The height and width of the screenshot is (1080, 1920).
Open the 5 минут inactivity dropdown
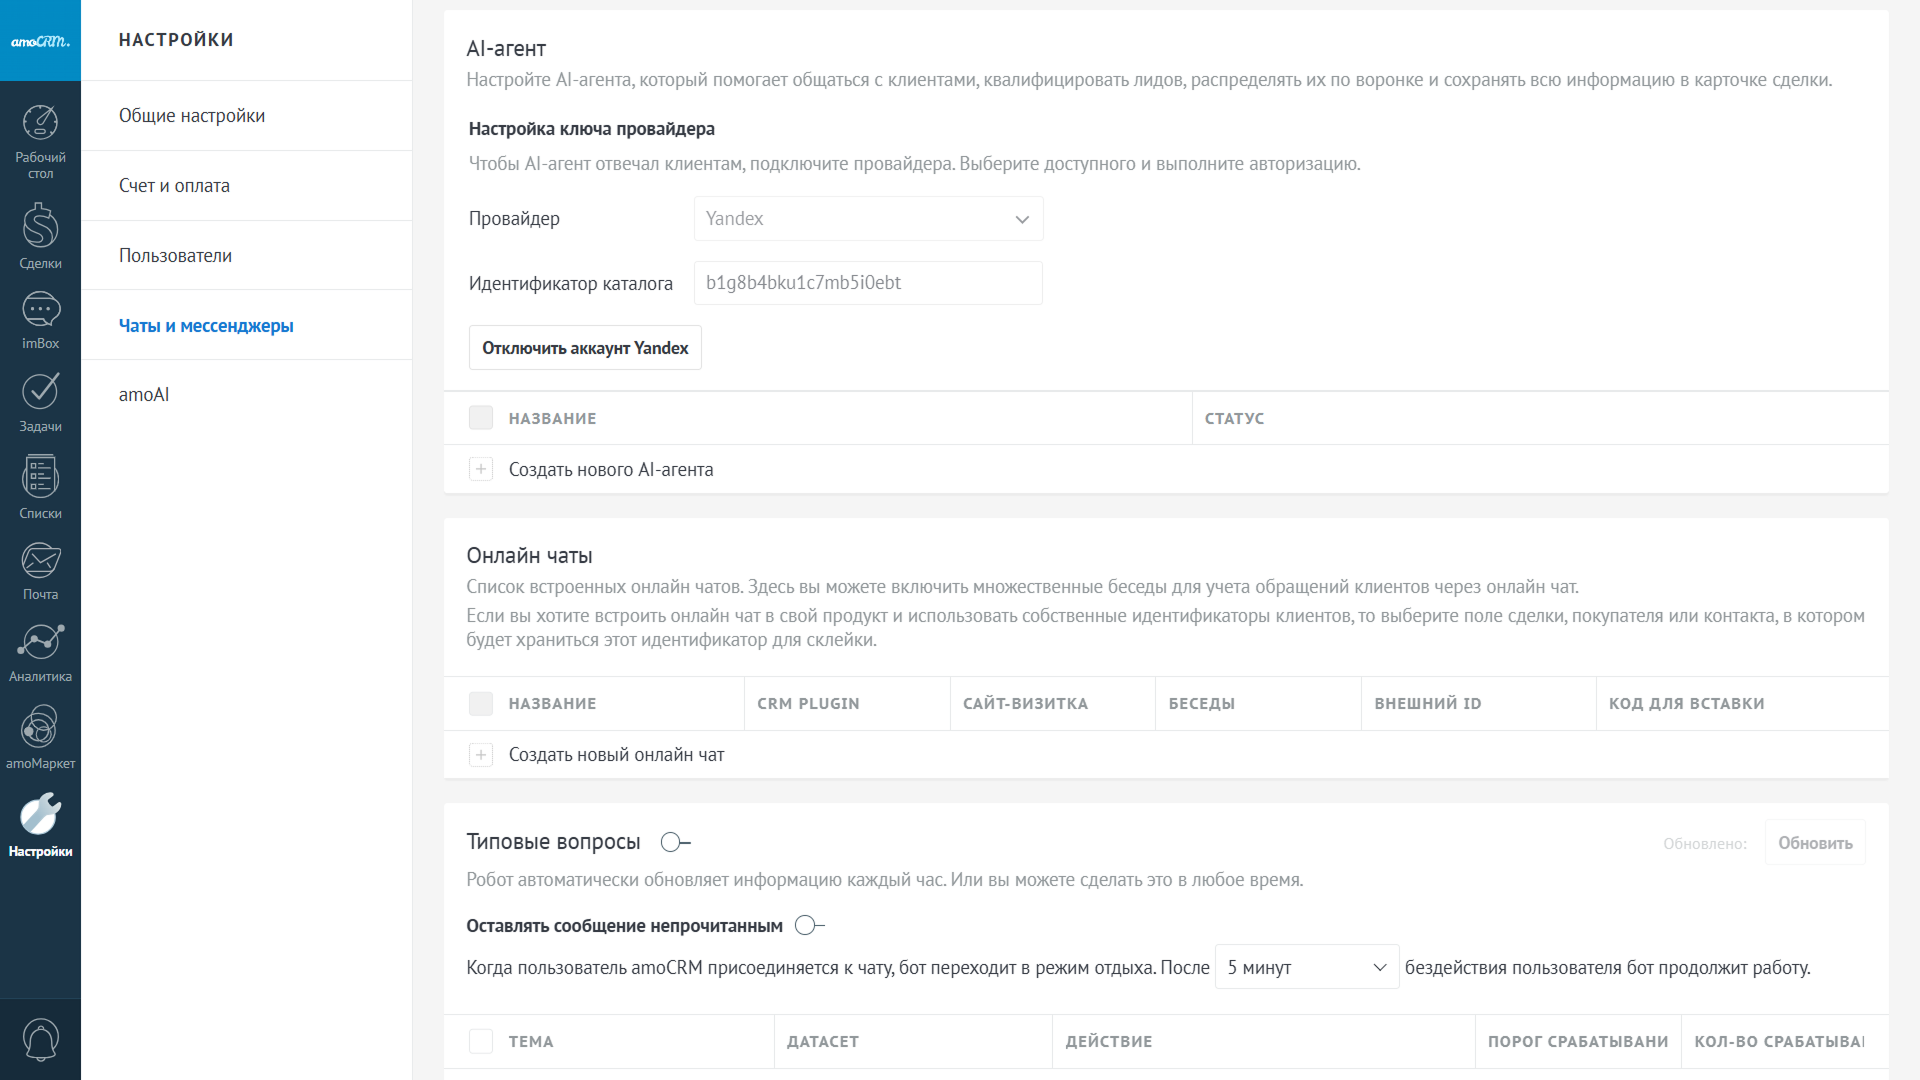(1306, 967)
